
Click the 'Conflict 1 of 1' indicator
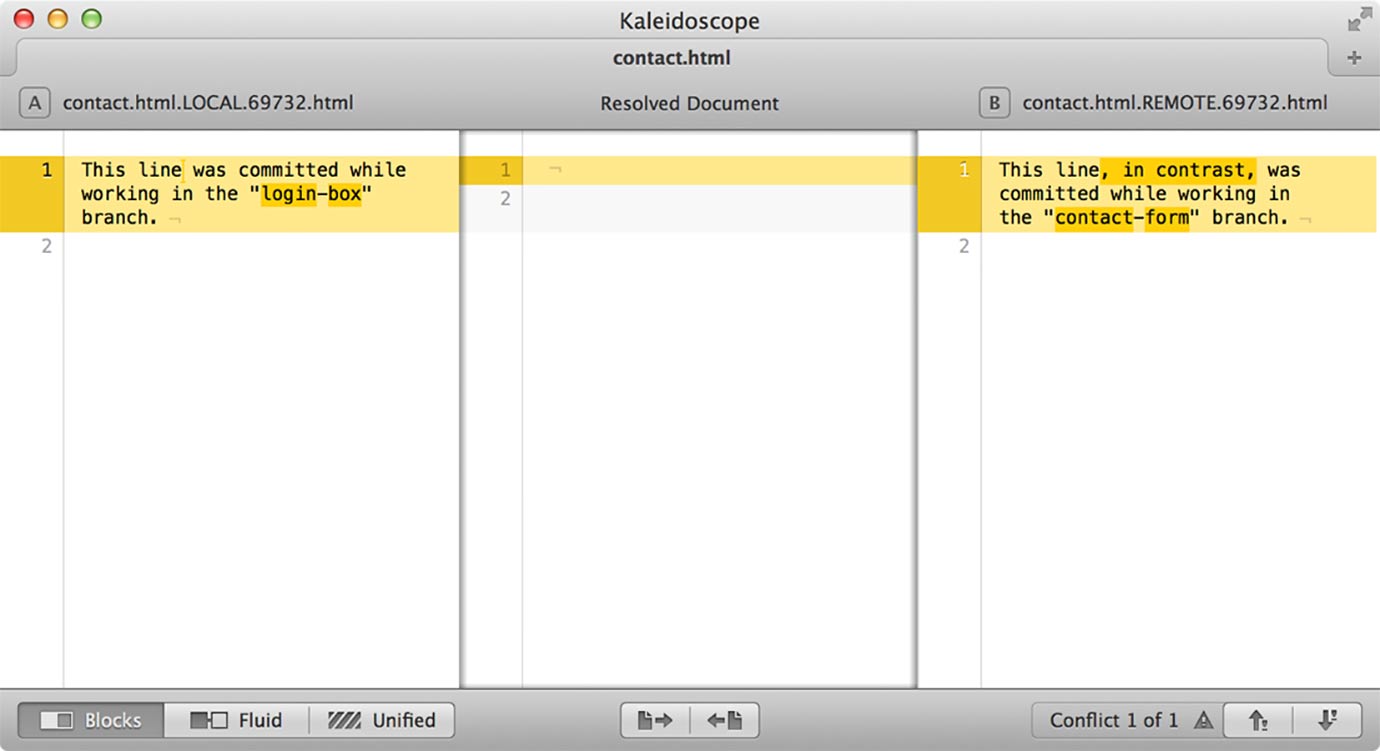(1113, 720)
